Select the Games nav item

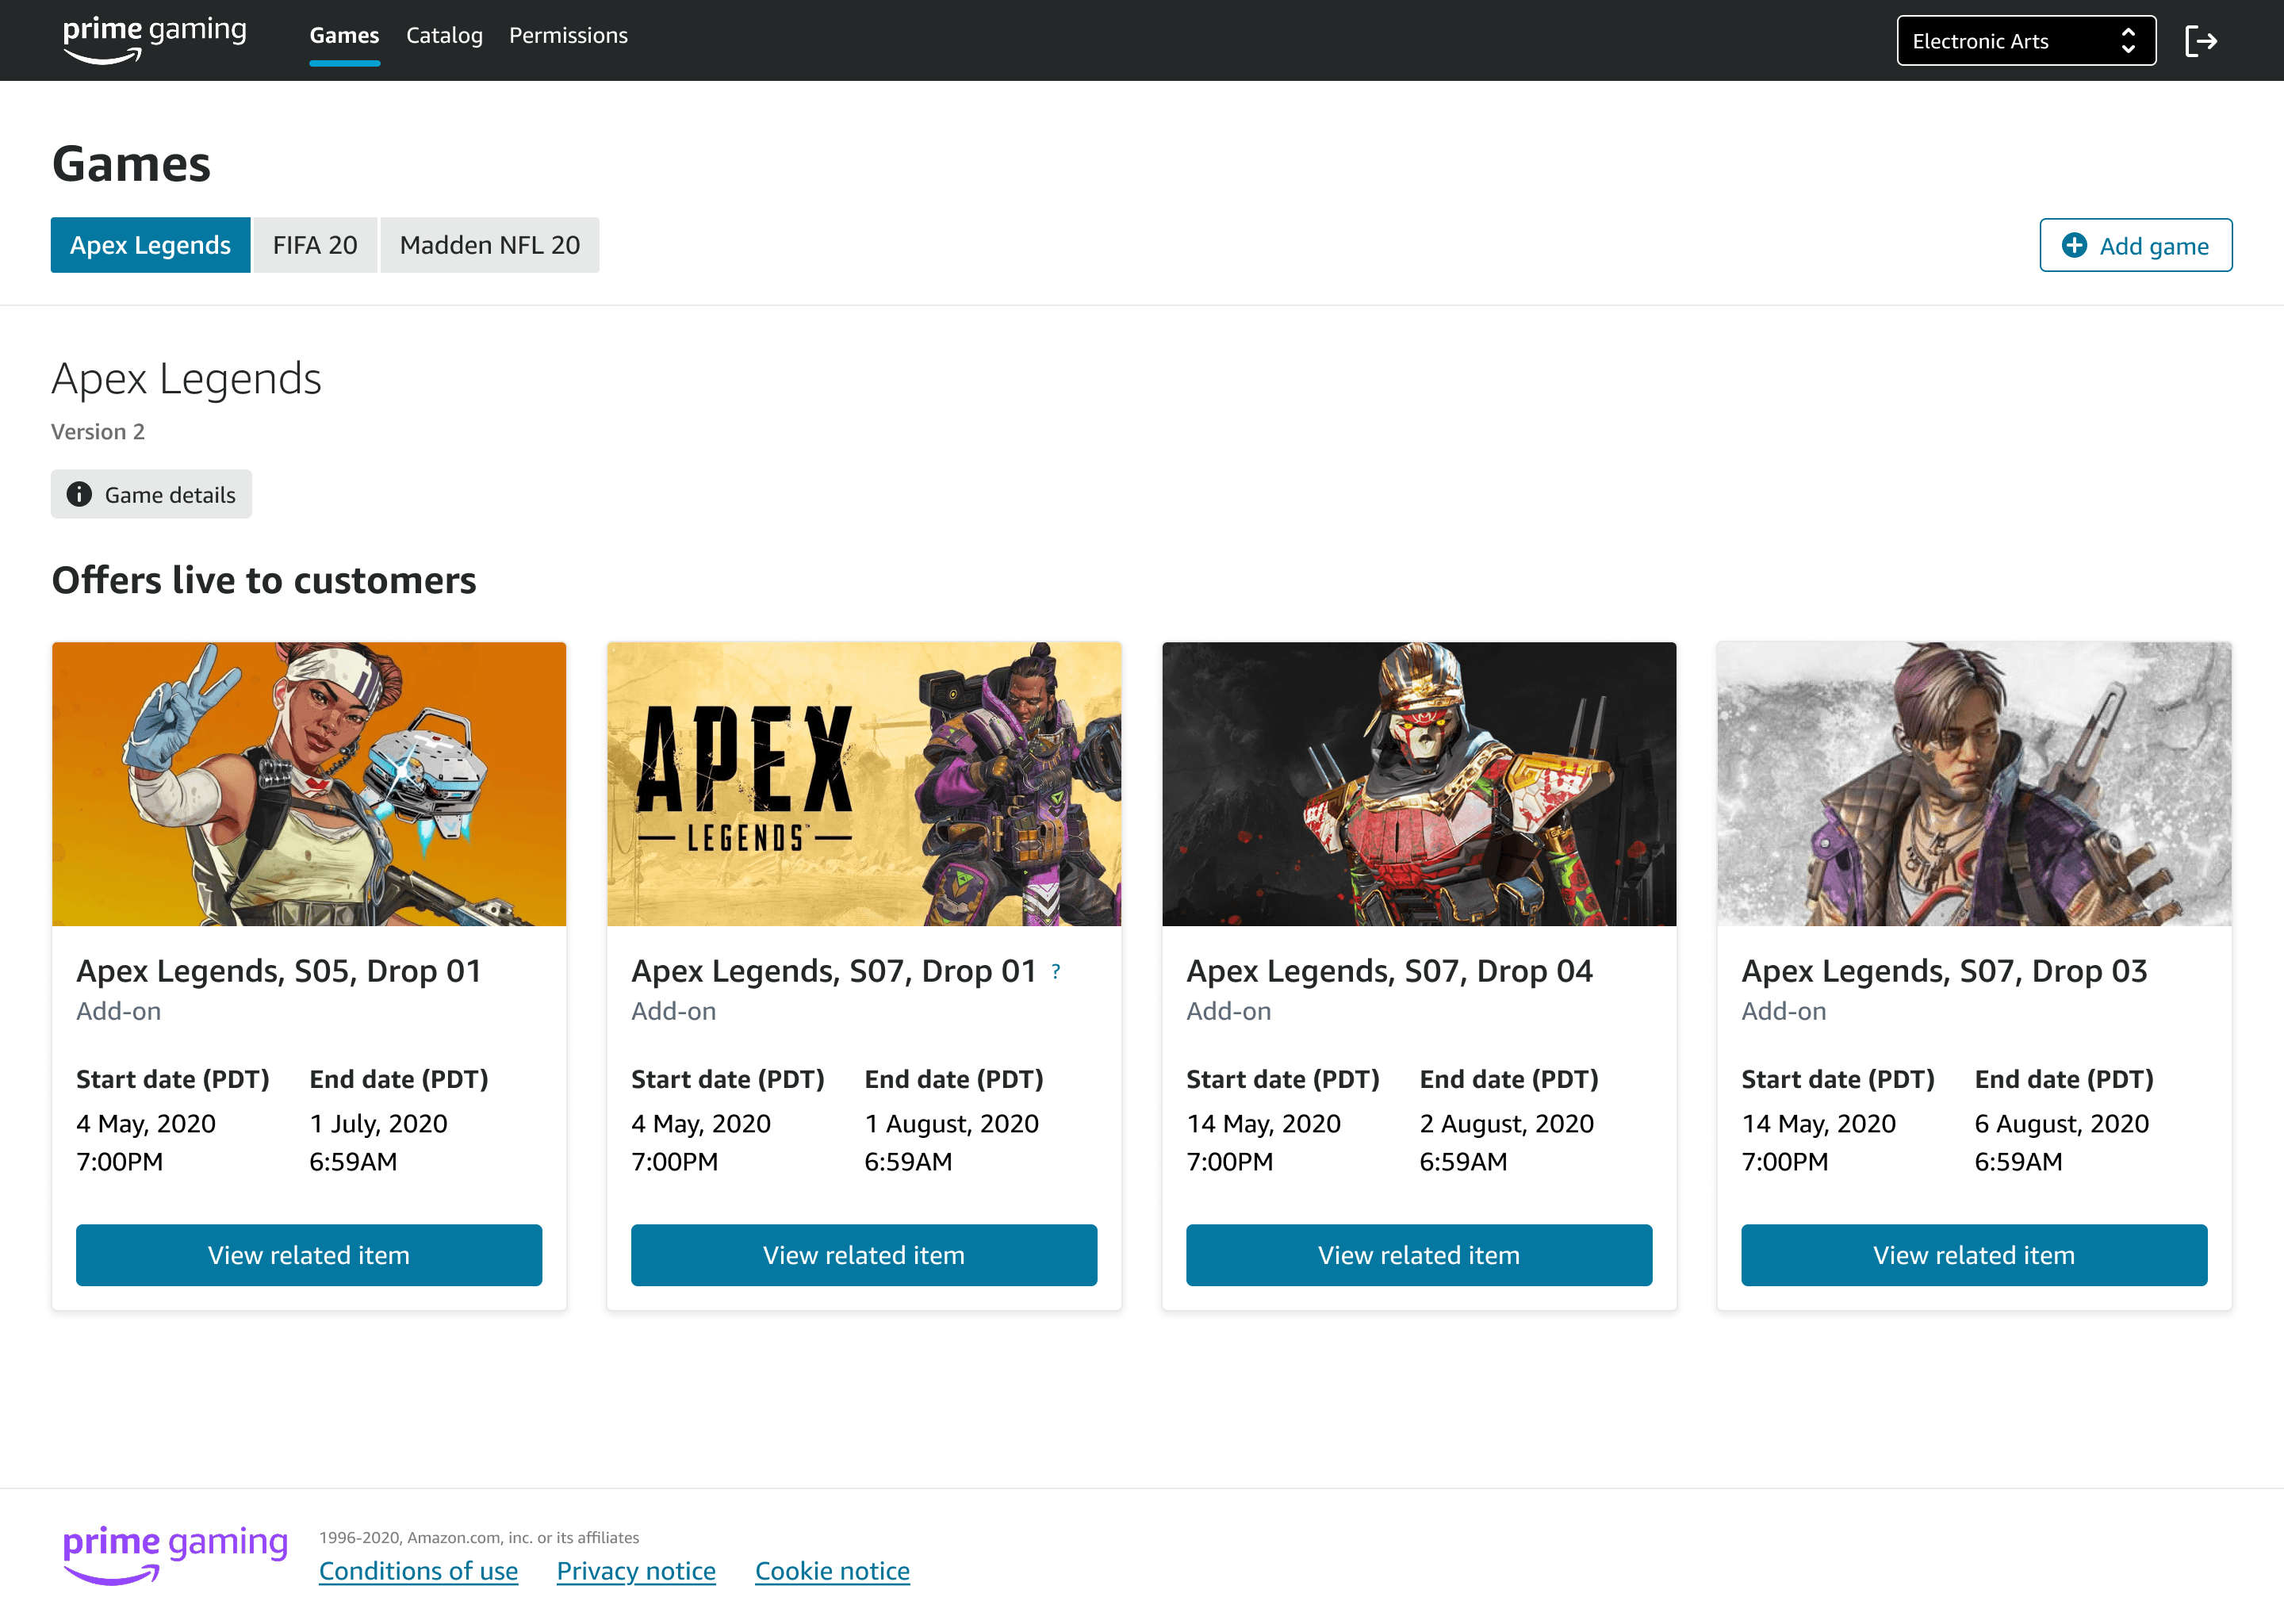point(344,36)
